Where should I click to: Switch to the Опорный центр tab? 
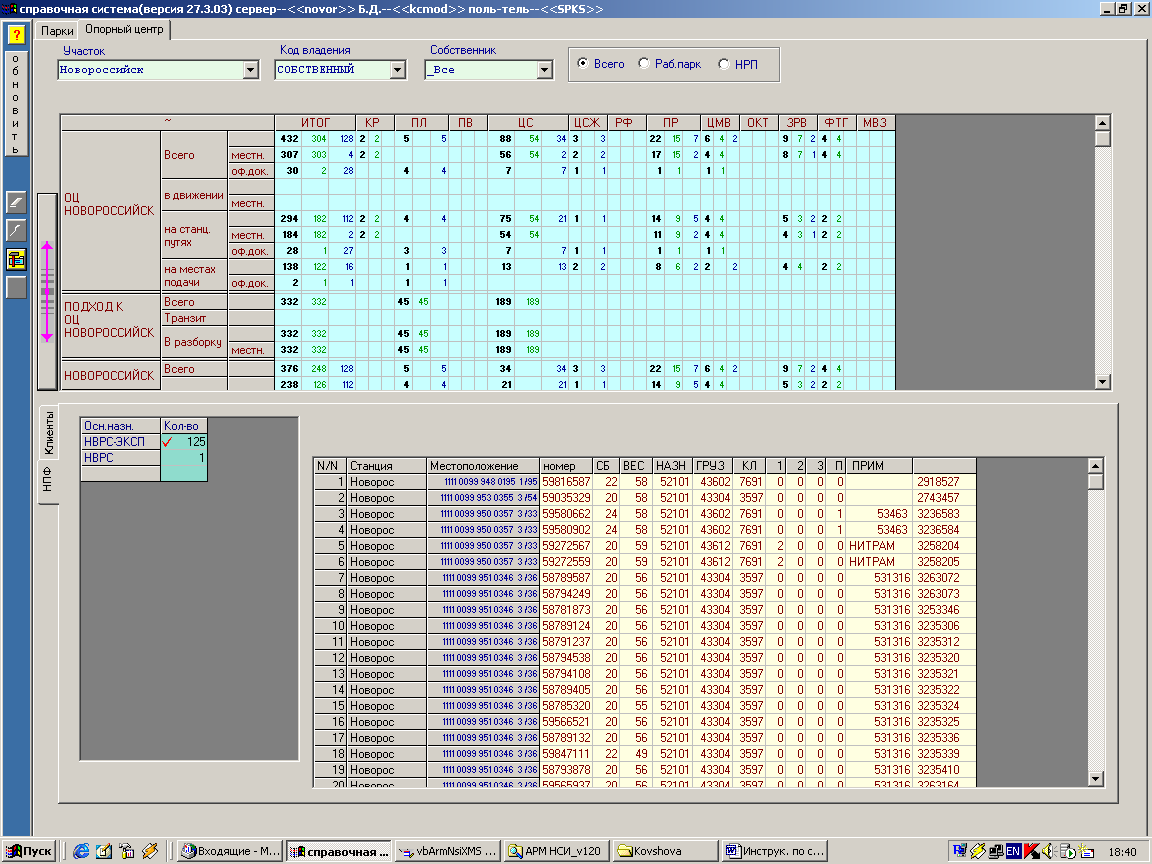tap(124, 29)
